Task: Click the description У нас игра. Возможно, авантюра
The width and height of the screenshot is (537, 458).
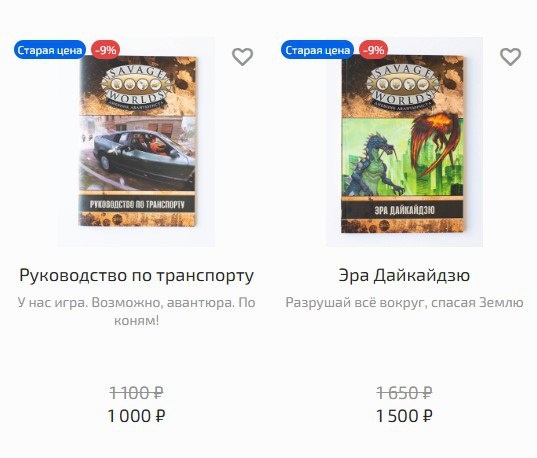Action: point(136,311)
